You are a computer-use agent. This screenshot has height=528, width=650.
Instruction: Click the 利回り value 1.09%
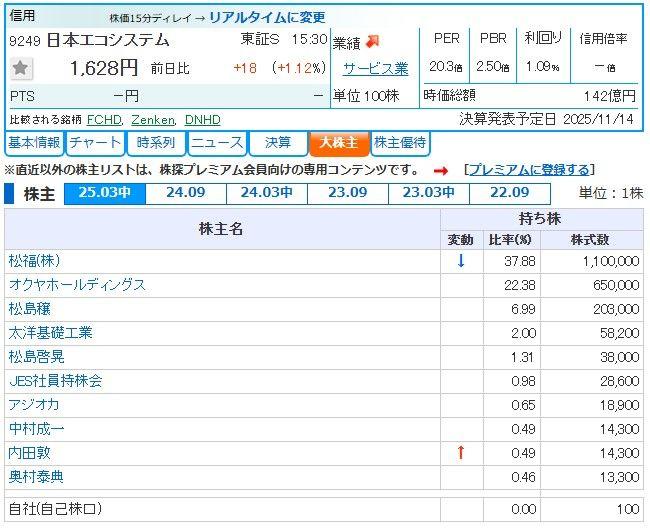click(x=543, y=67)
